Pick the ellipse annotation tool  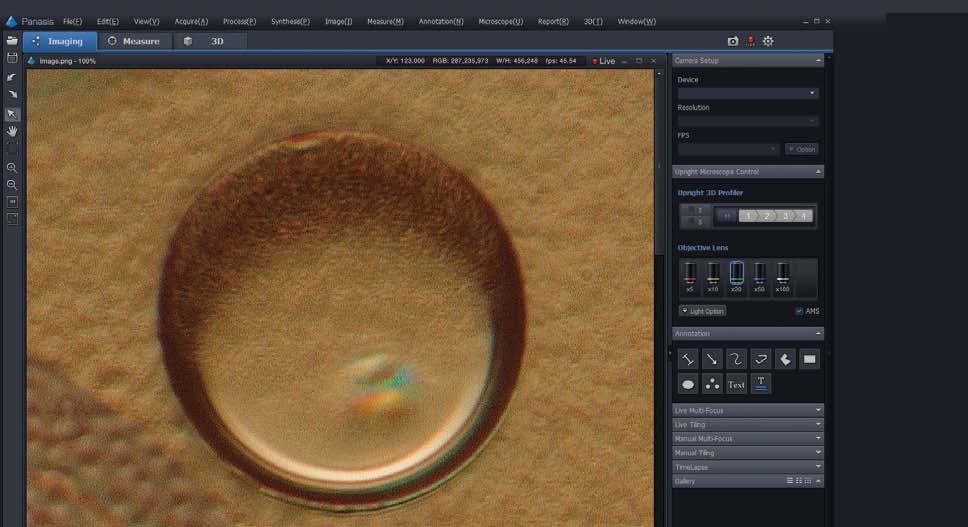point(688,384)
